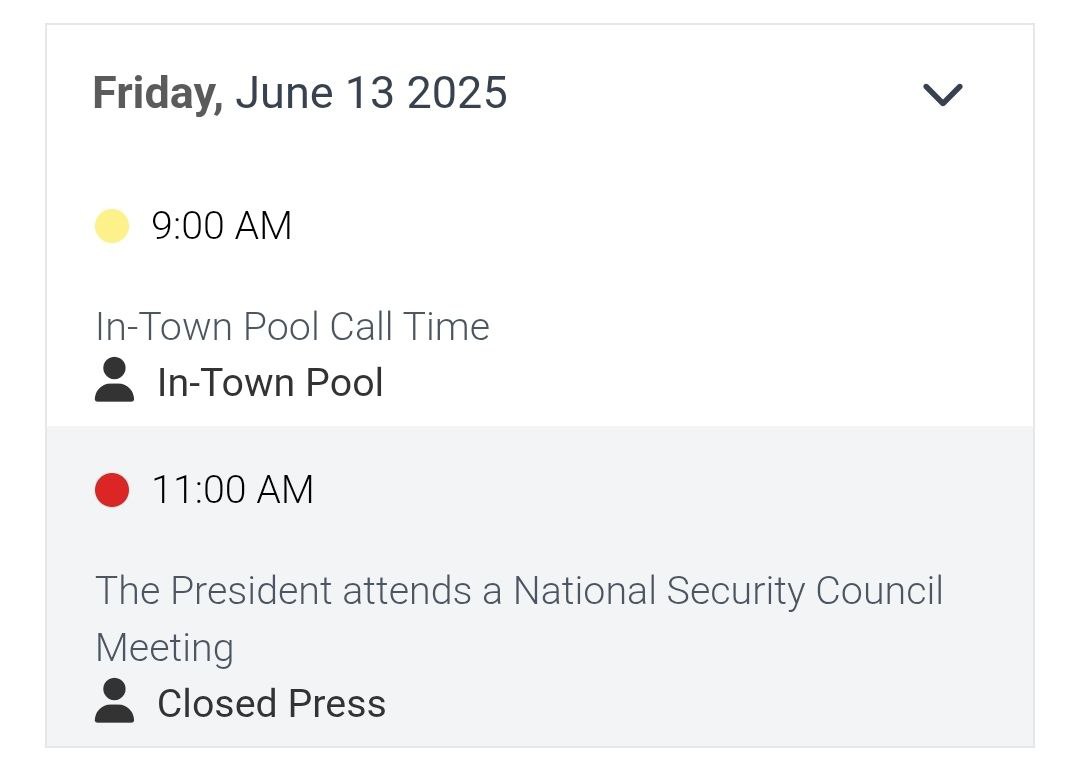Collapse the Friday schedule using the chevron

(942, 94)
